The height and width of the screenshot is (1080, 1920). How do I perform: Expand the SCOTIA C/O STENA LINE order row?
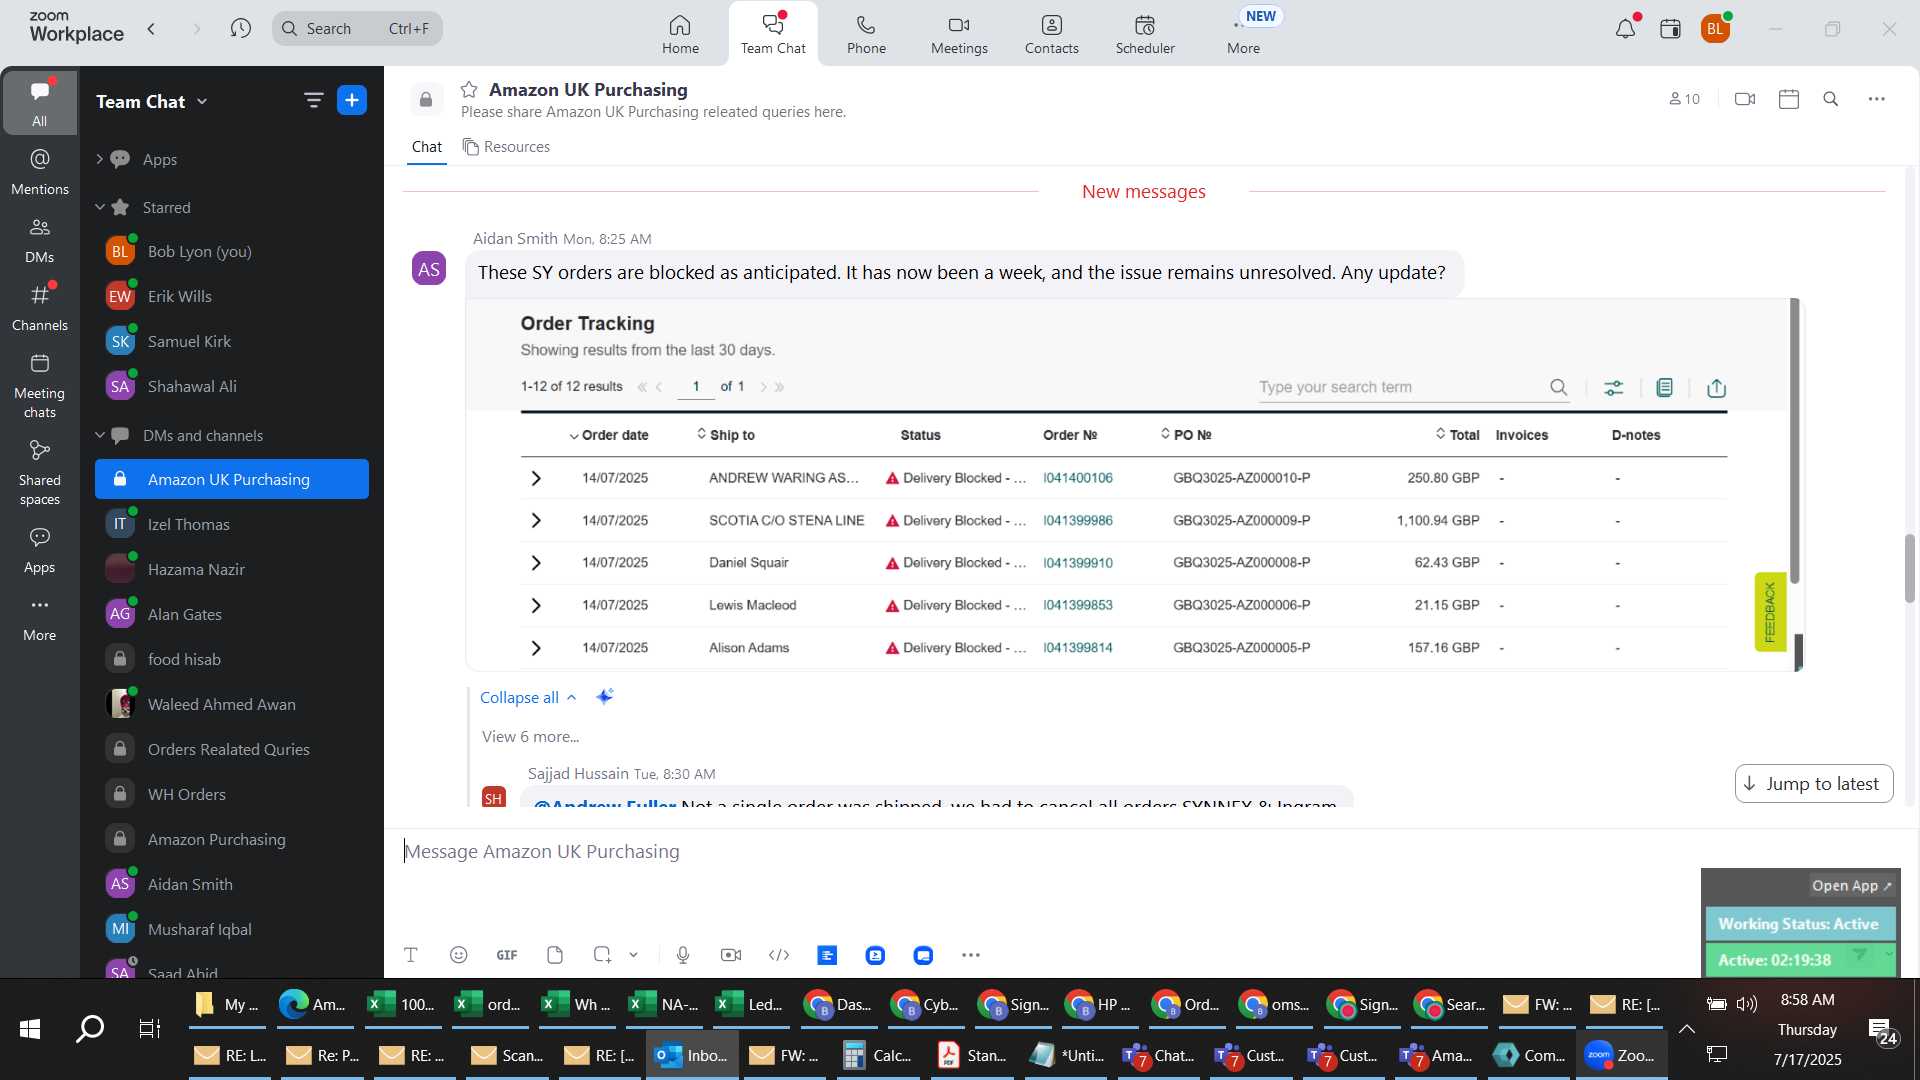(x=536, y=520)
